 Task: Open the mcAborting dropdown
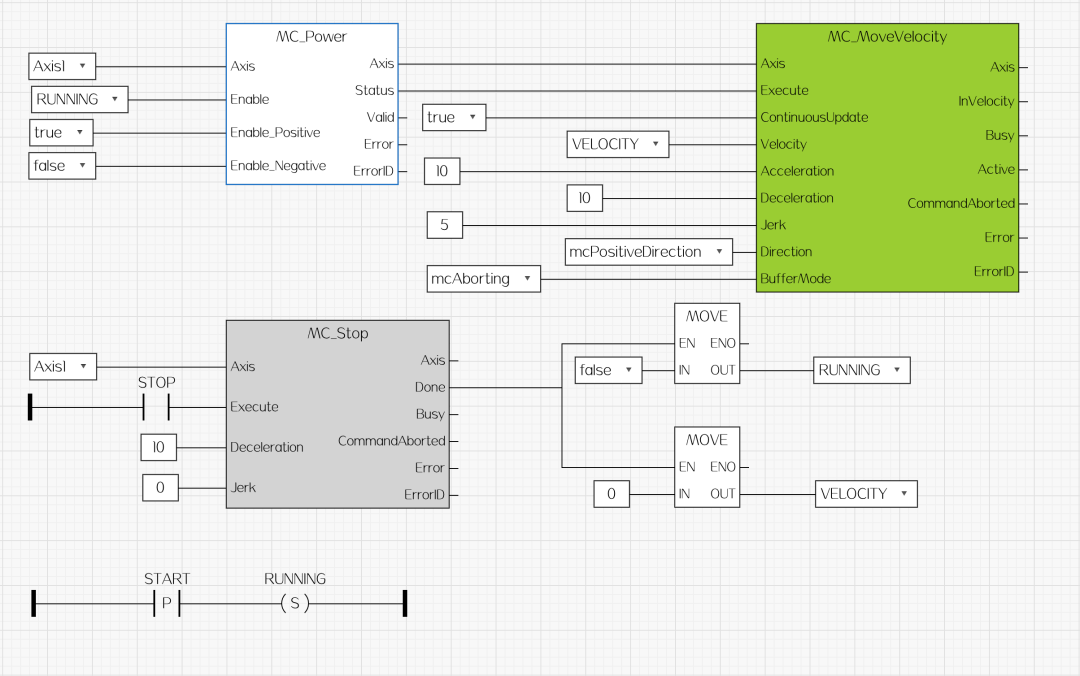tap(484, 278)
